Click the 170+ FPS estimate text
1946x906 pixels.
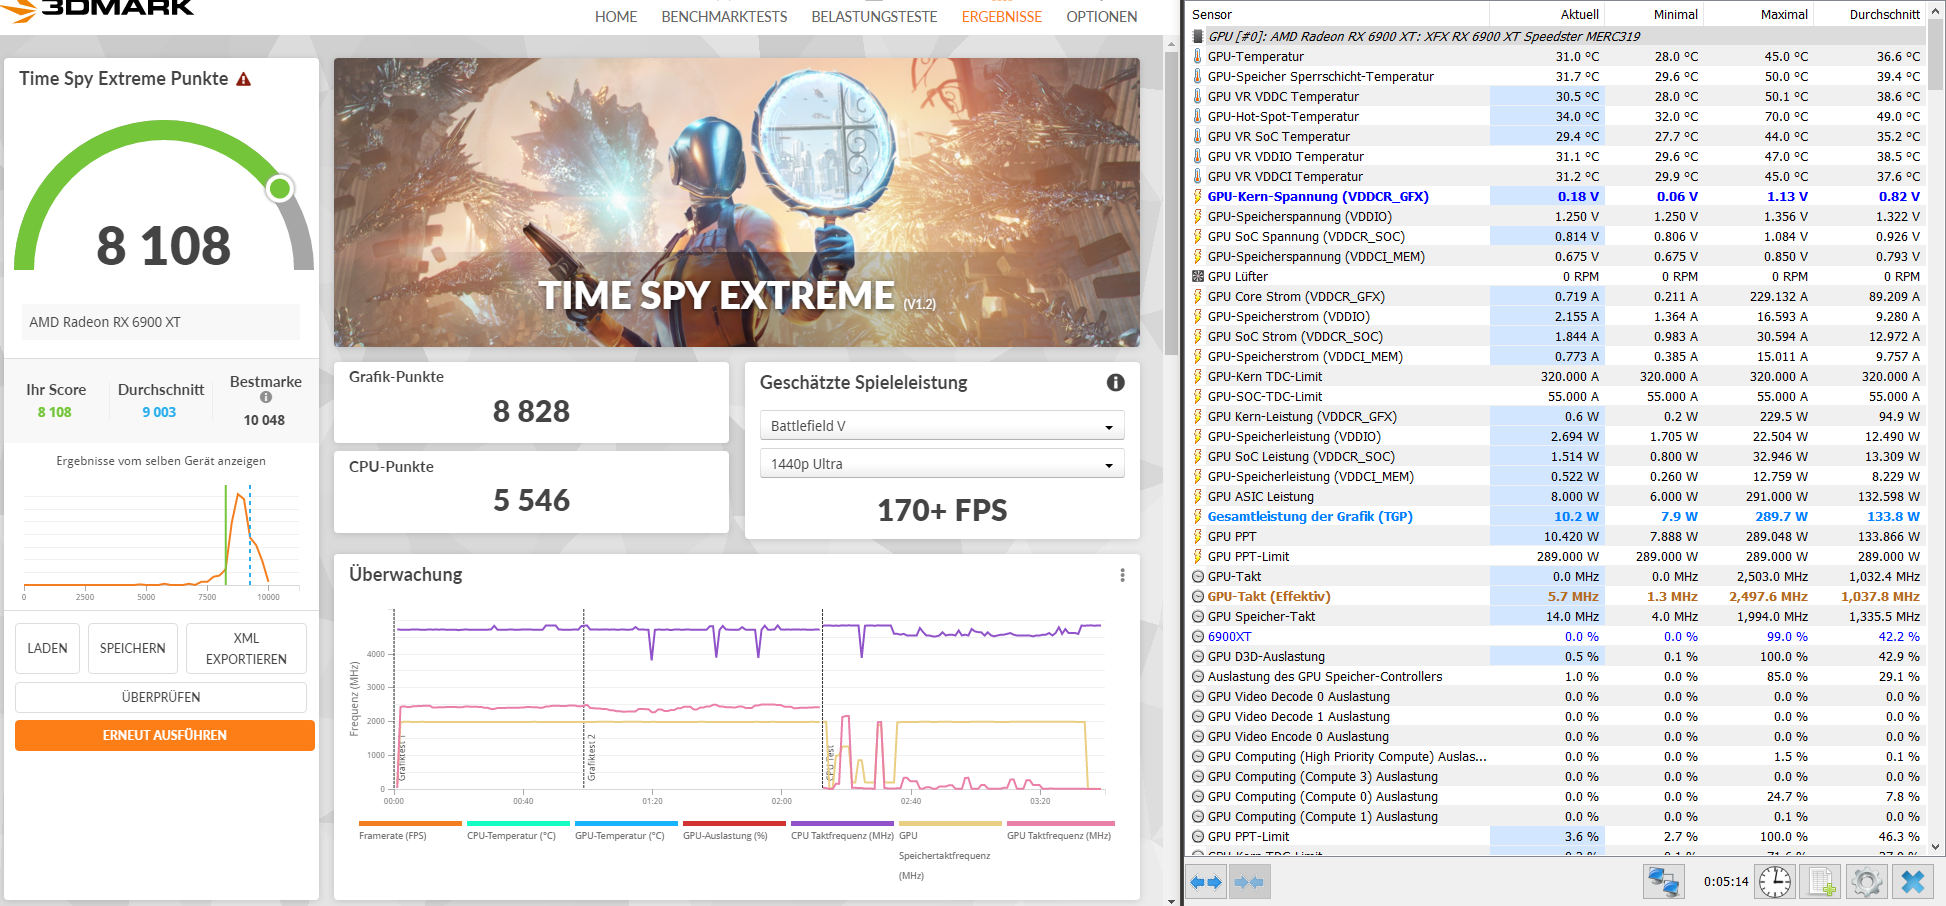coord(942,510)
